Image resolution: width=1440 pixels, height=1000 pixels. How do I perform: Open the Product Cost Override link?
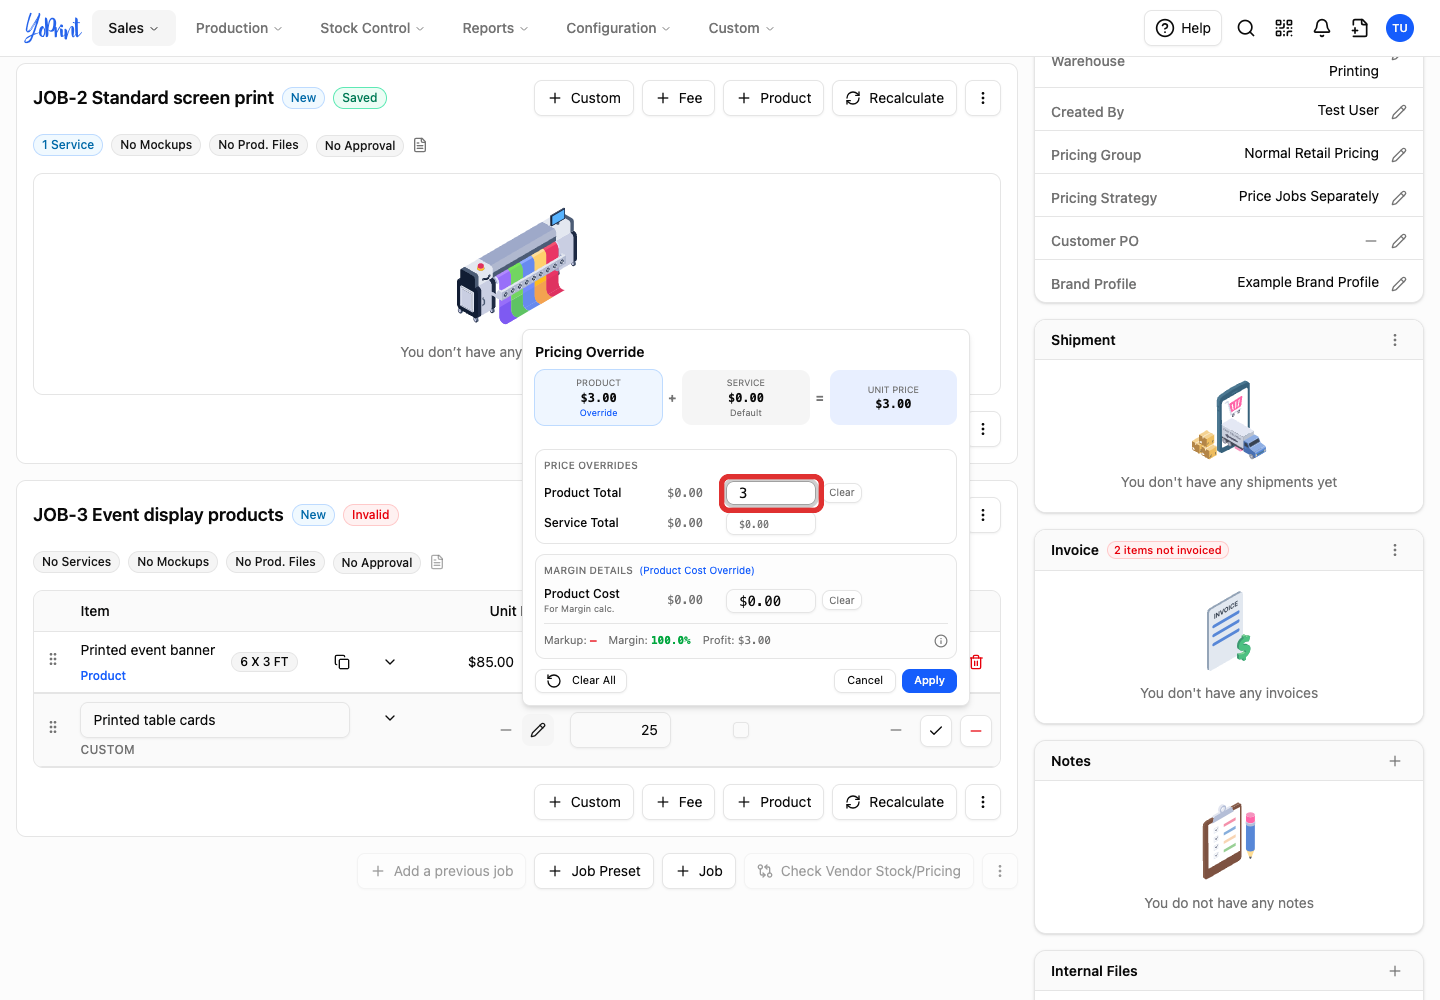[697, 571]
